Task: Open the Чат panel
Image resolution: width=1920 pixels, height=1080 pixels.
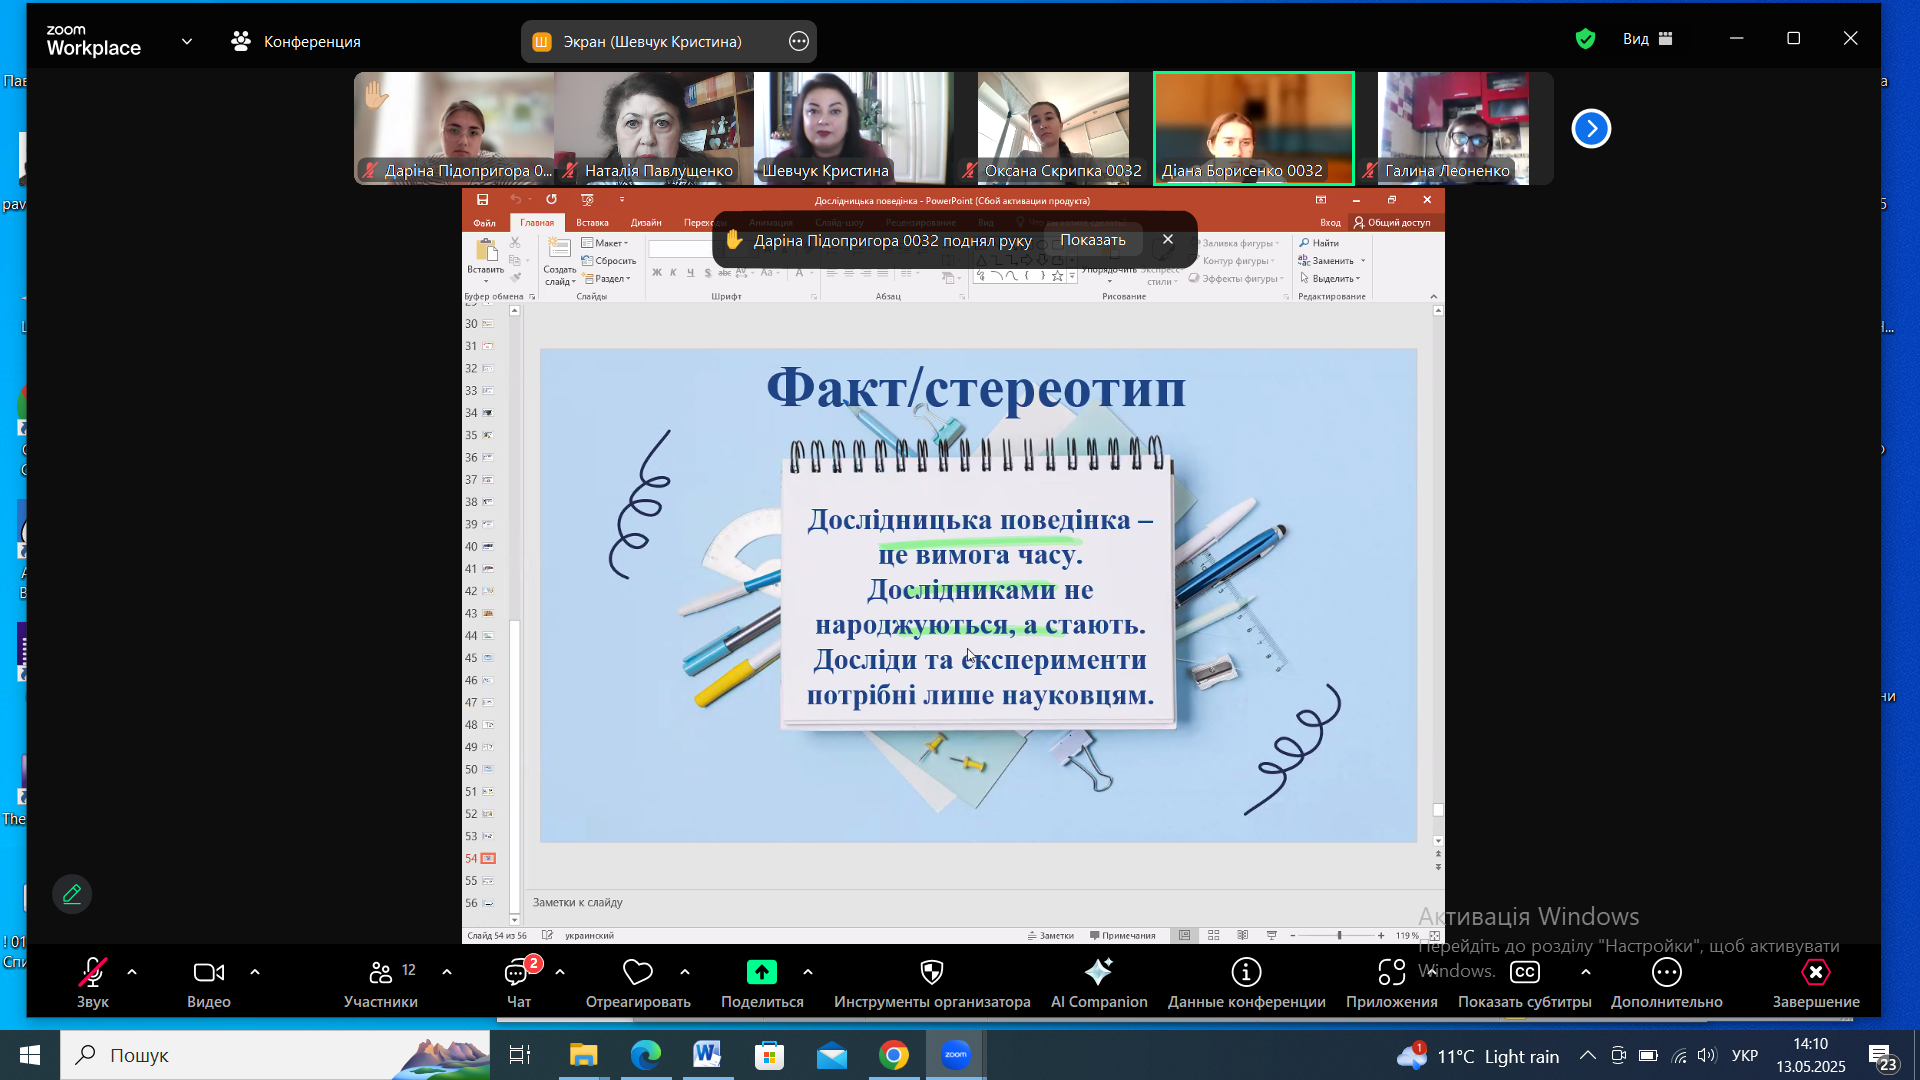Action: (x=519, y=983)
